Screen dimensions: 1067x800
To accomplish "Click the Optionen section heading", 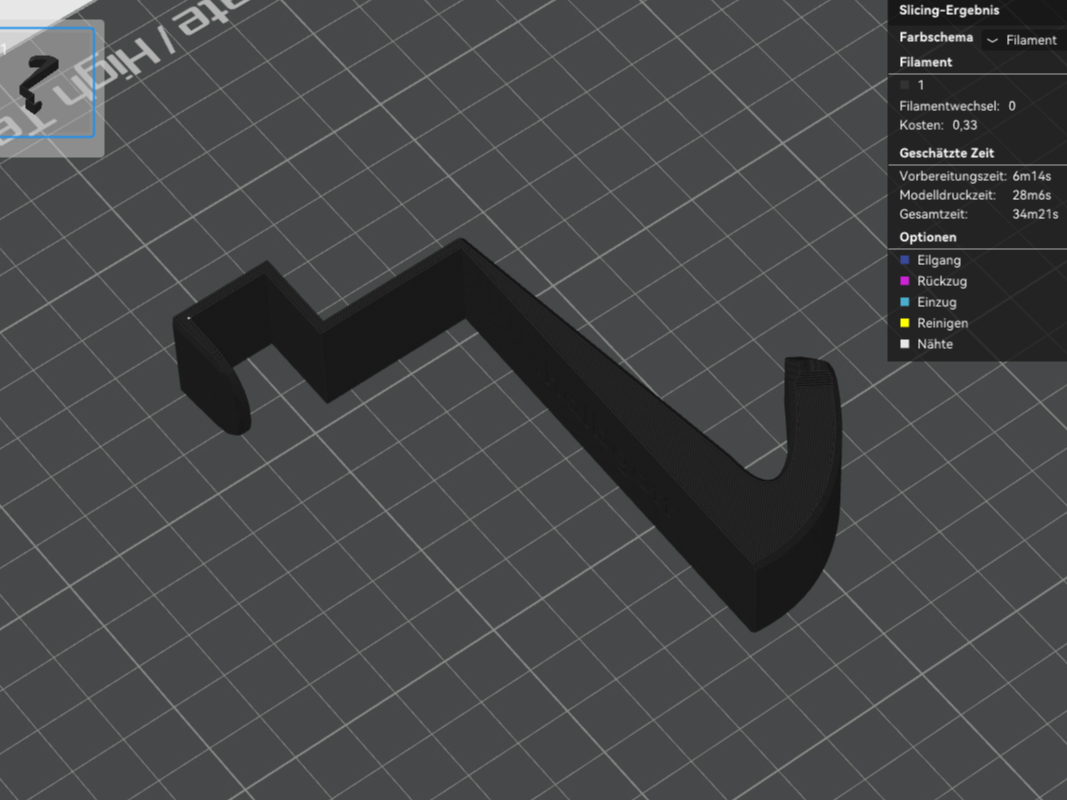I will [928, 237].
